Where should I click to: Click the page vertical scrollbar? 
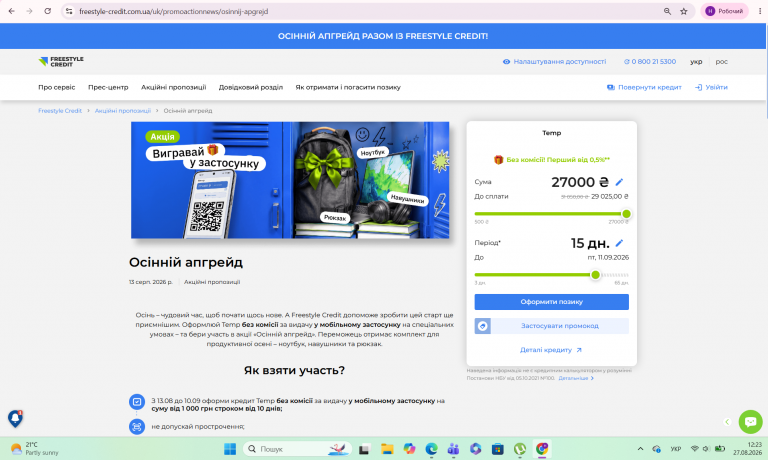coord(767,71)
